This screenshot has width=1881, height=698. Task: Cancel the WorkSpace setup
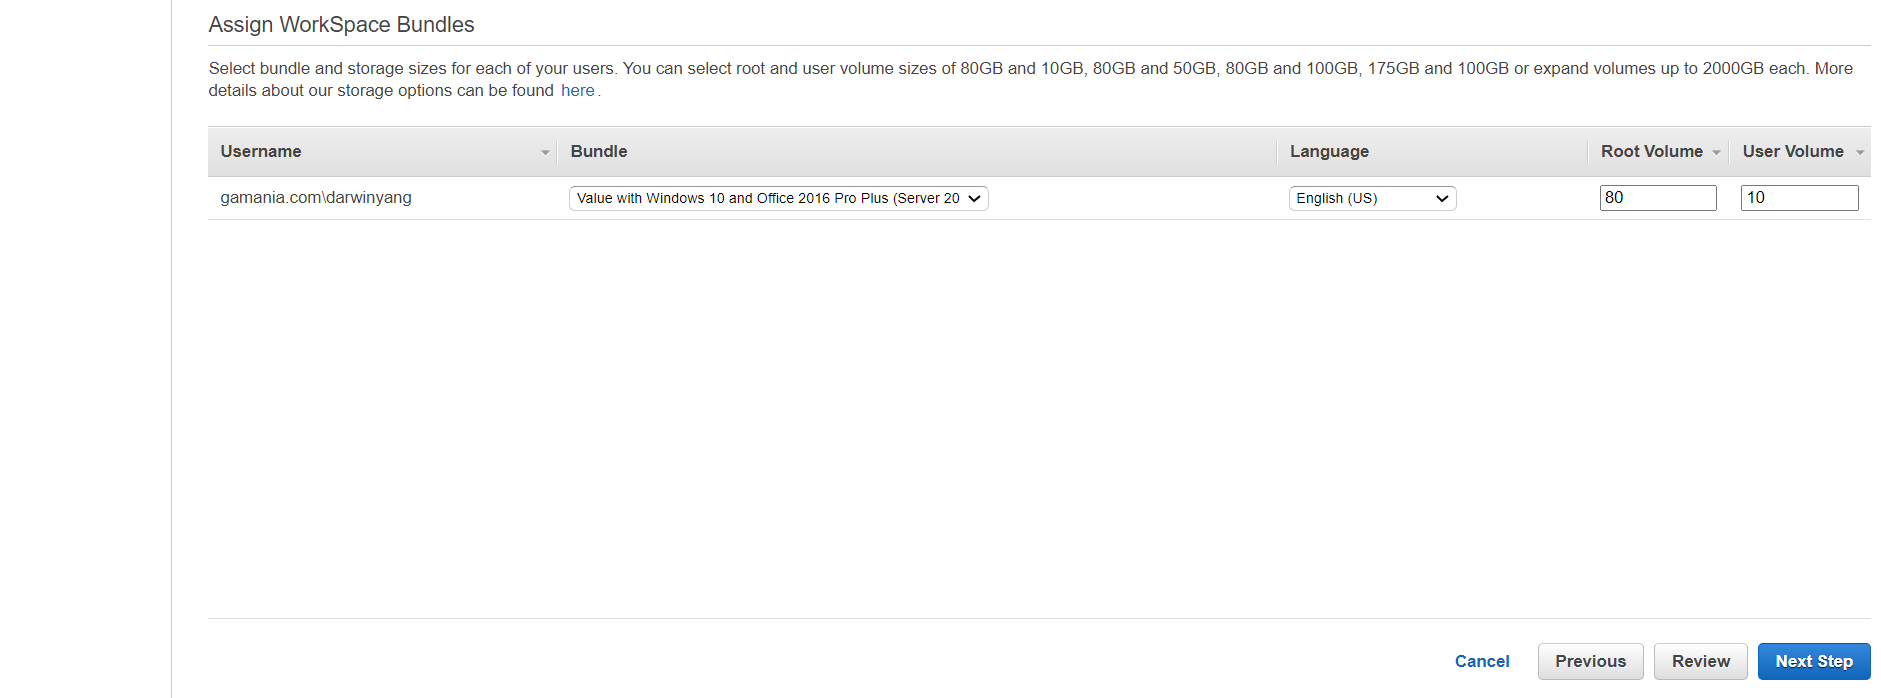(1482, 661)
